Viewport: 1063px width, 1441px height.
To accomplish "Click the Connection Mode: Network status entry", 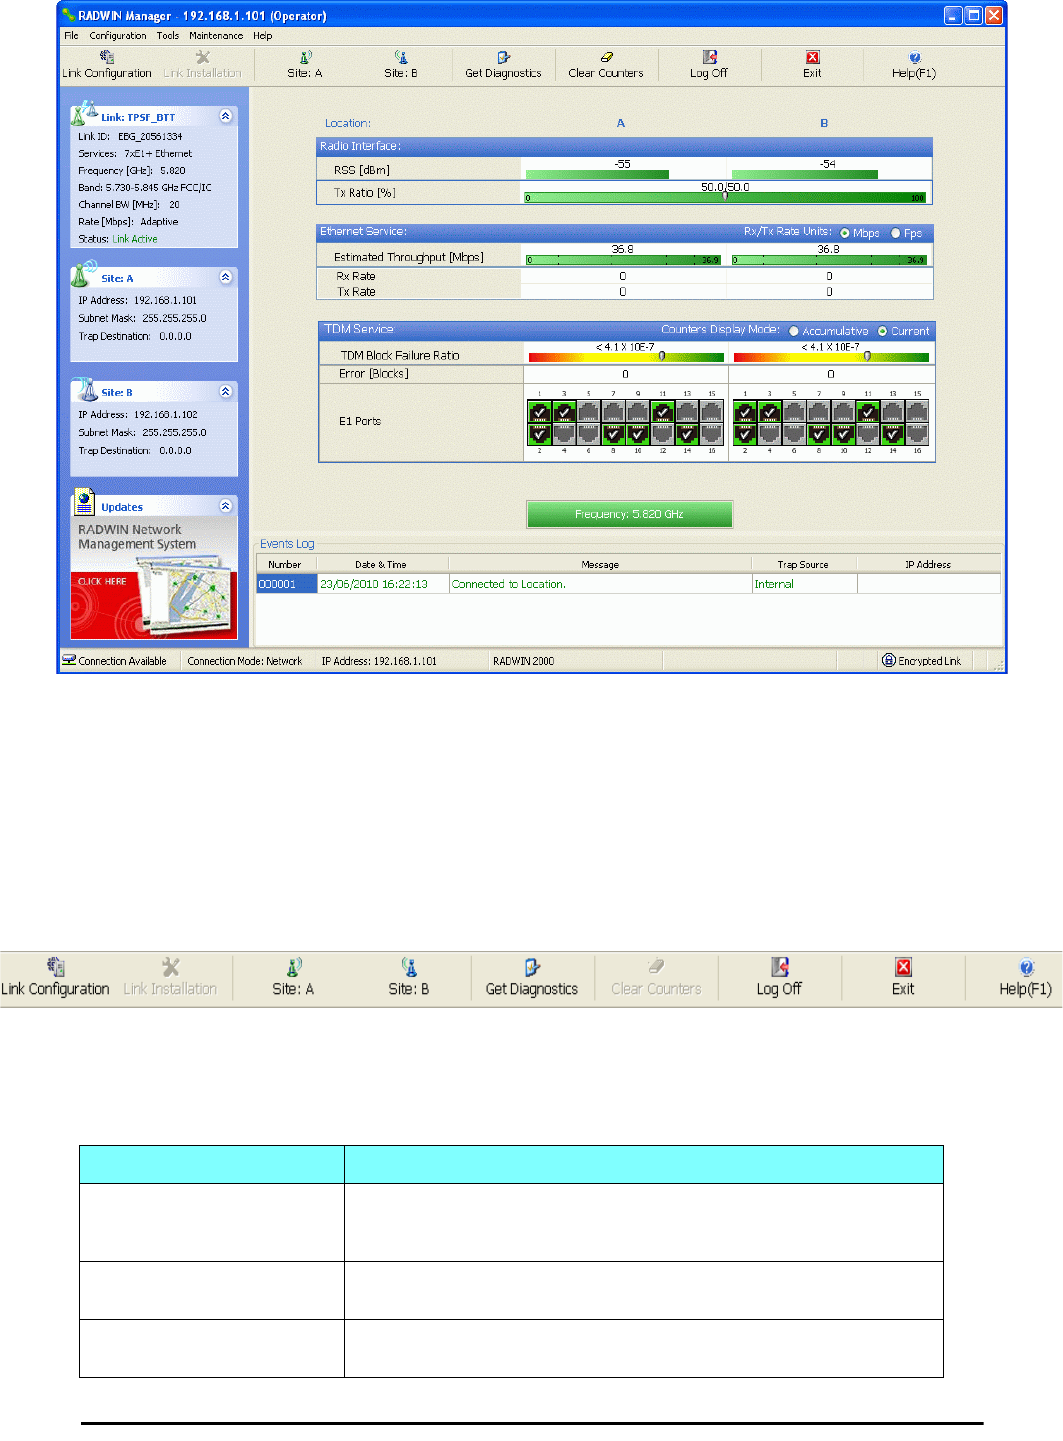I will (245, 661).
